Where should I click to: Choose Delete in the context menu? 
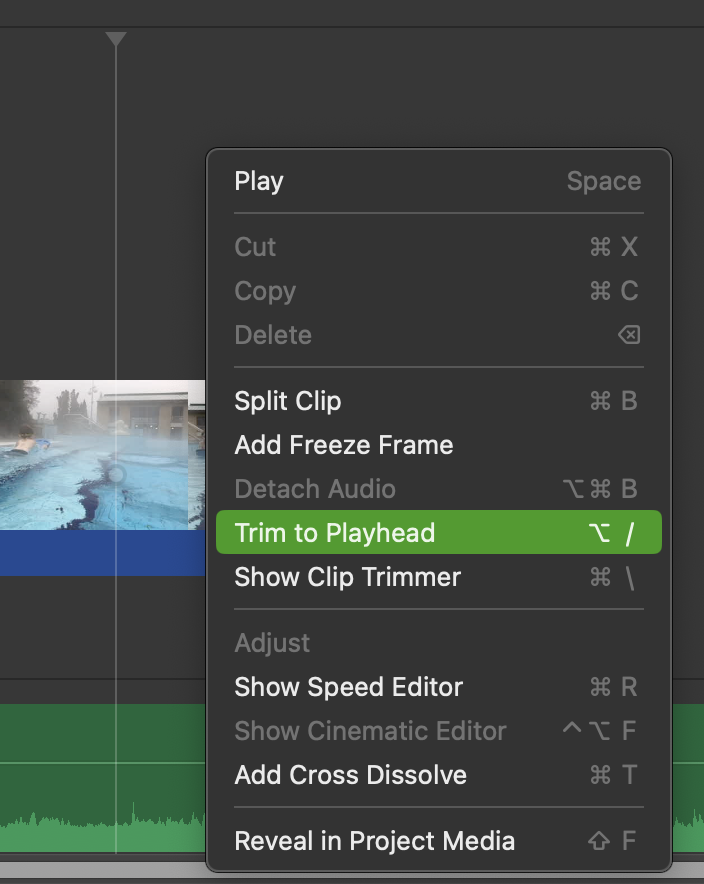click(x=439, y=335)
